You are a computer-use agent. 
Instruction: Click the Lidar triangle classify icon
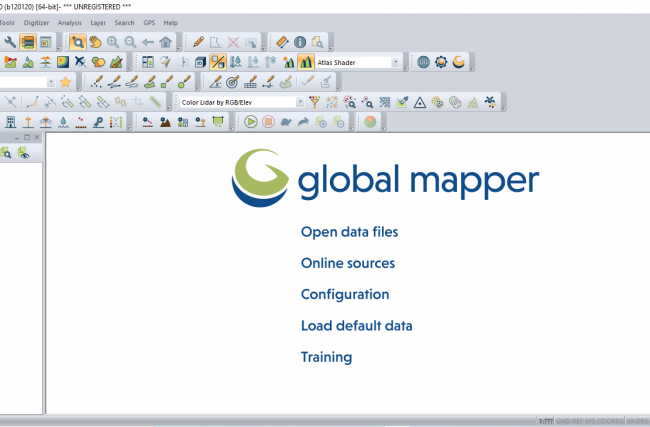pos(420,102)
